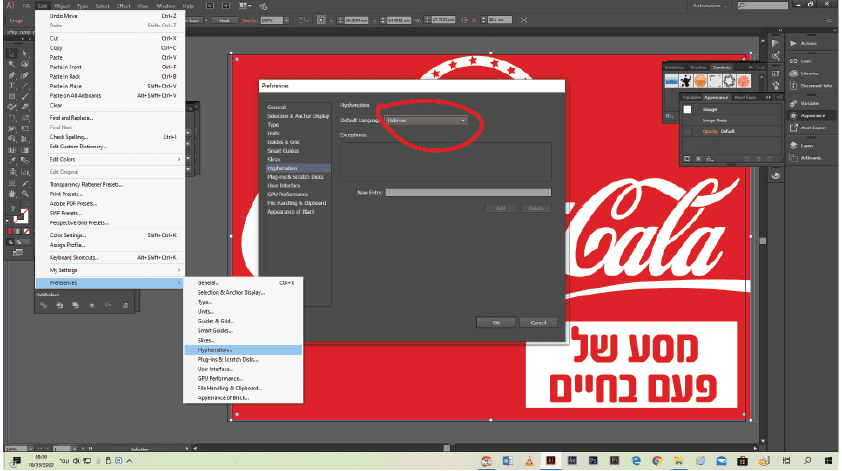Switch to the Variables tab in panel
The image size is (842, 471).
click(x=692, y=97)
